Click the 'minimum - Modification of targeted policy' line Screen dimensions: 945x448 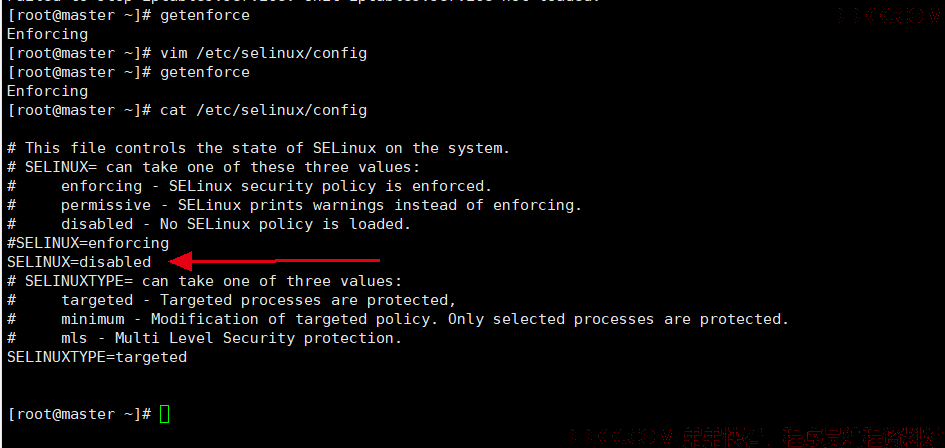[398, 319]
